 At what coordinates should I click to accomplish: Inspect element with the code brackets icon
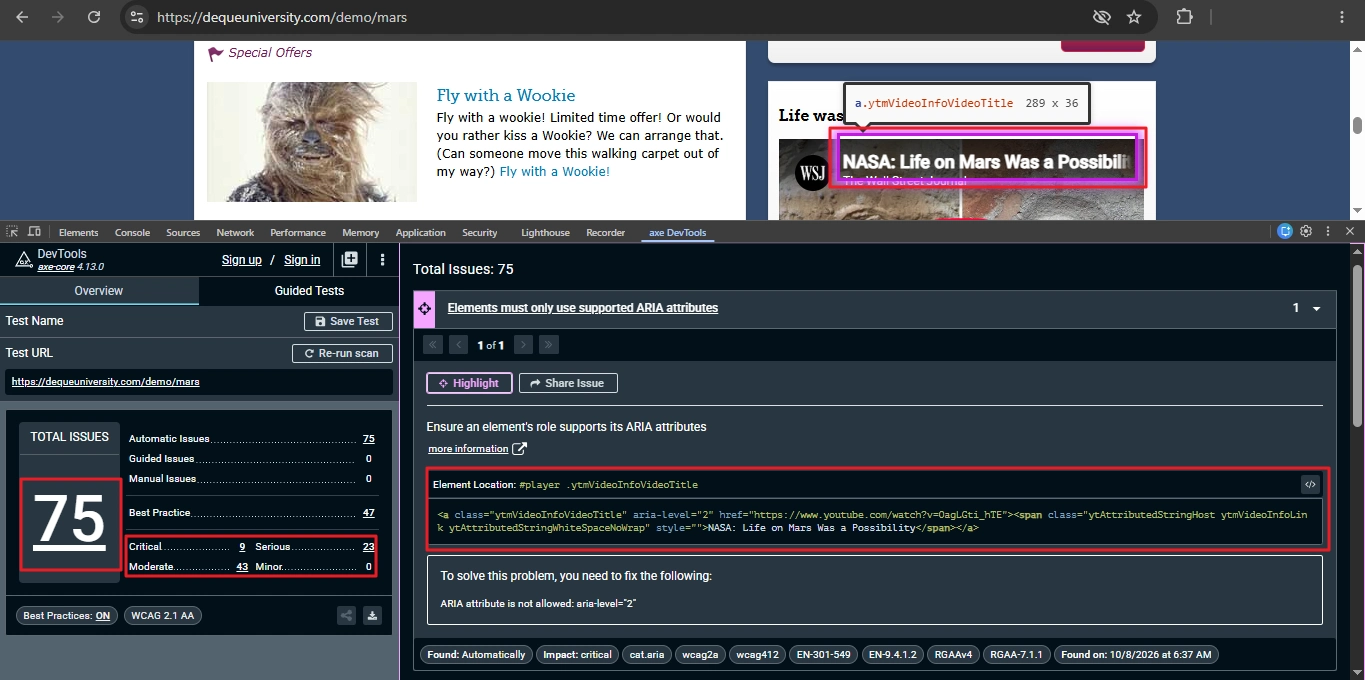click(1310, 485)
